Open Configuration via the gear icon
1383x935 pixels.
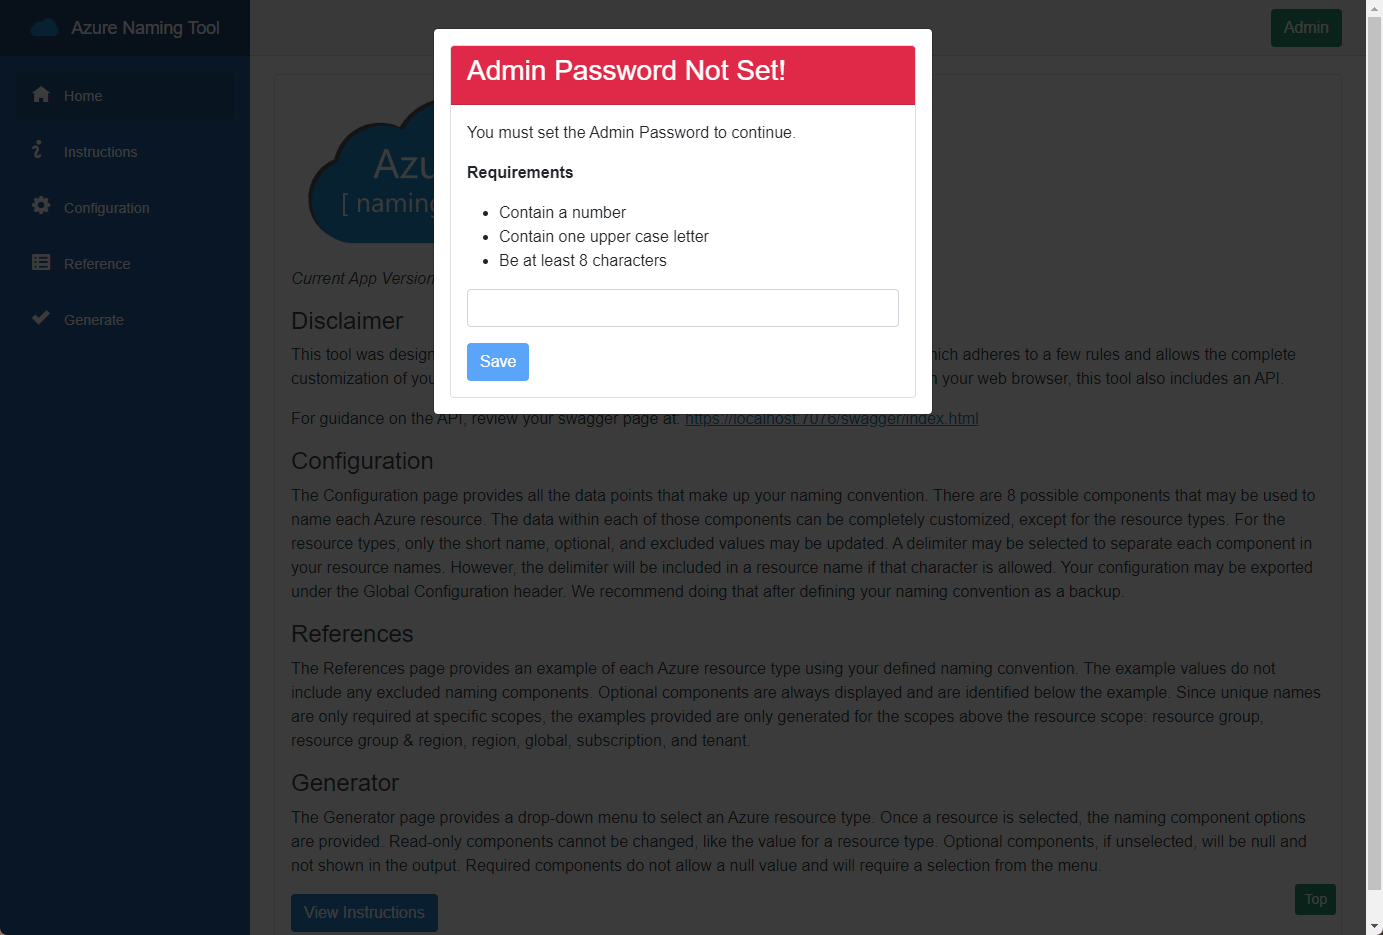point(40,206)
